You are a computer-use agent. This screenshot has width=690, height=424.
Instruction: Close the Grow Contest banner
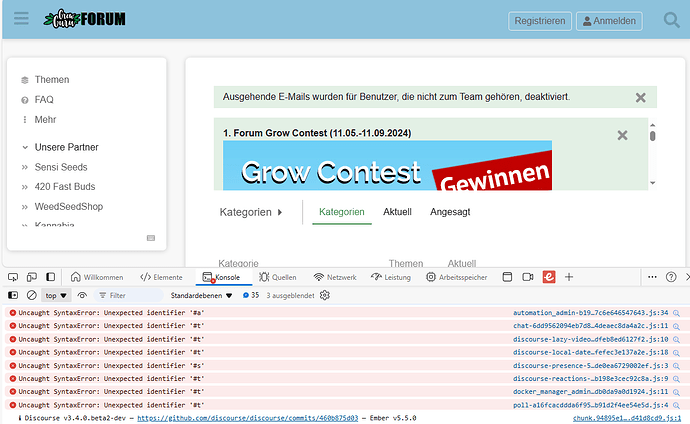[622, 135]
